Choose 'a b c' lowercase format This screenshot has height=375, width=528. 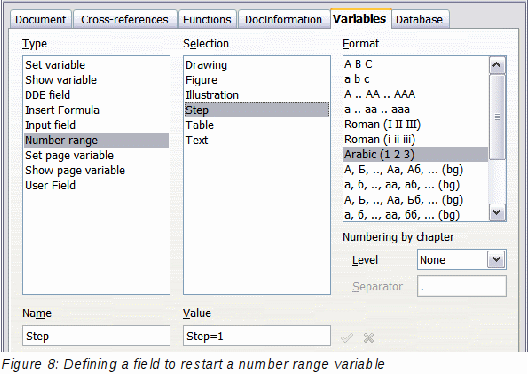point(416,79)
